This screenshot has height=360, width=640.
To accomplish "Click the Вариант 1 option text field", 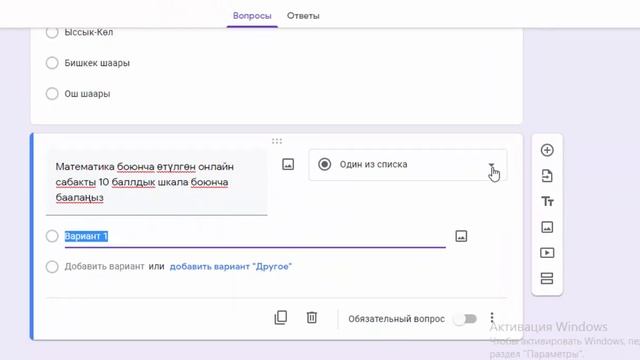I will click(255, 236).
